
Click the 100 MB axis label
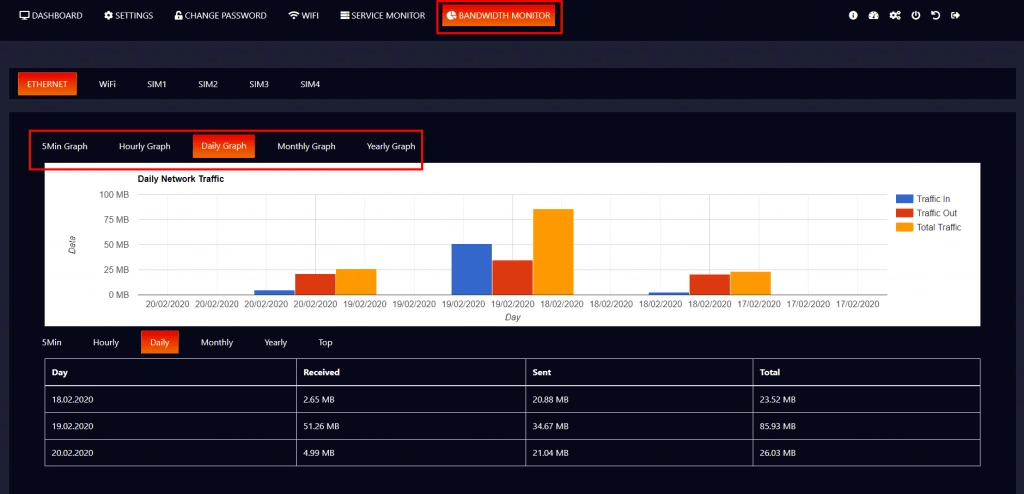[x=114, y=195]
